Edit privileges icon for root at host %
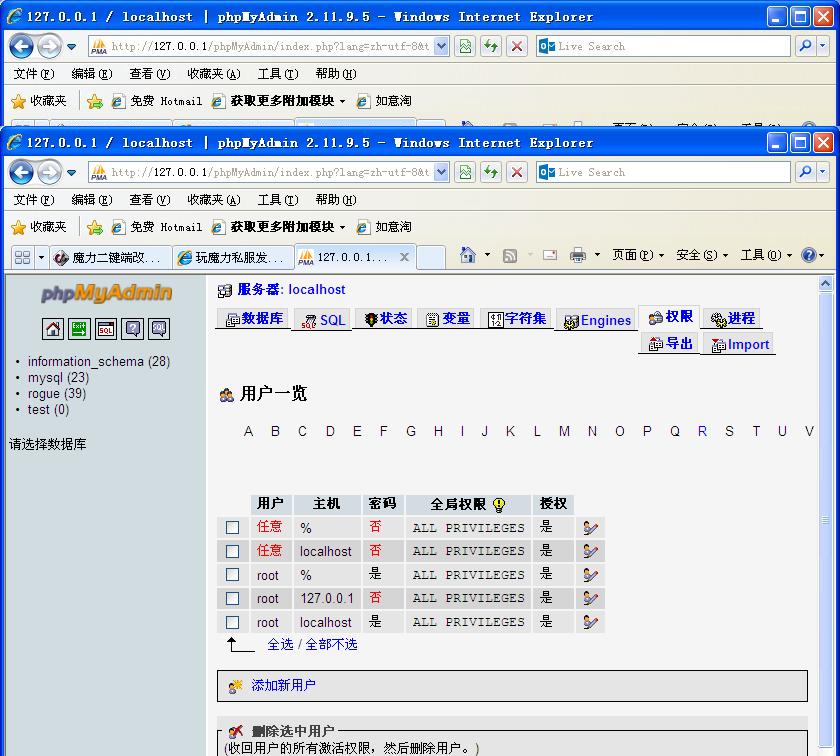Image resolution: width=840 pixels, height=756 pixels. click(x=590, y=575)
